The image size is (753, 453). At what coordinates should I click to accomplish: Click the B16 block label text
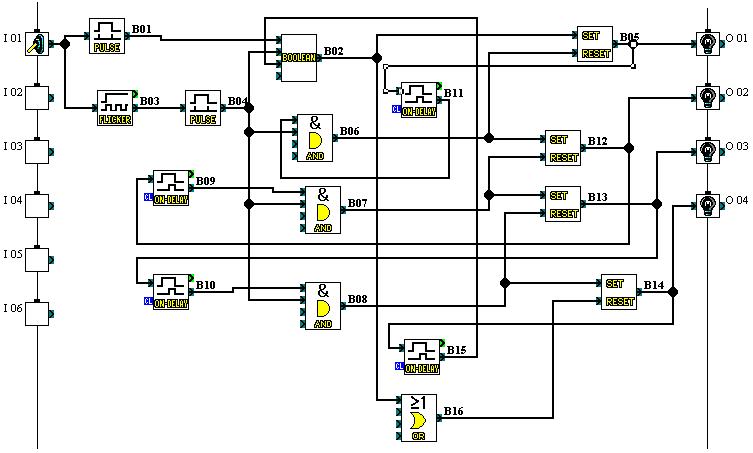453,411
